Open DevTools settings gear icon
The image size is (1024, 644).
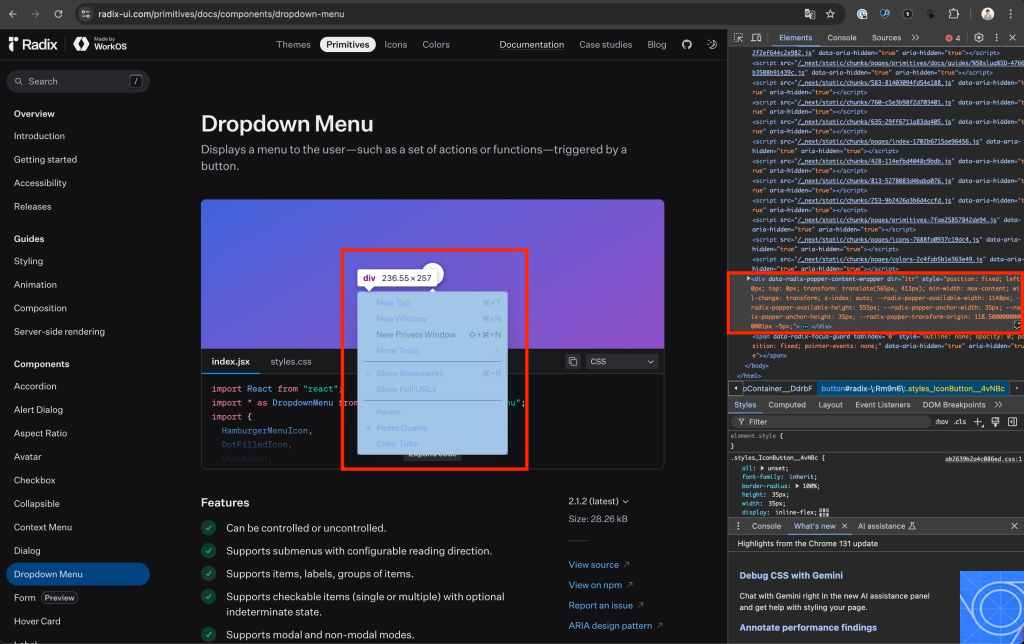pos(979,38)
